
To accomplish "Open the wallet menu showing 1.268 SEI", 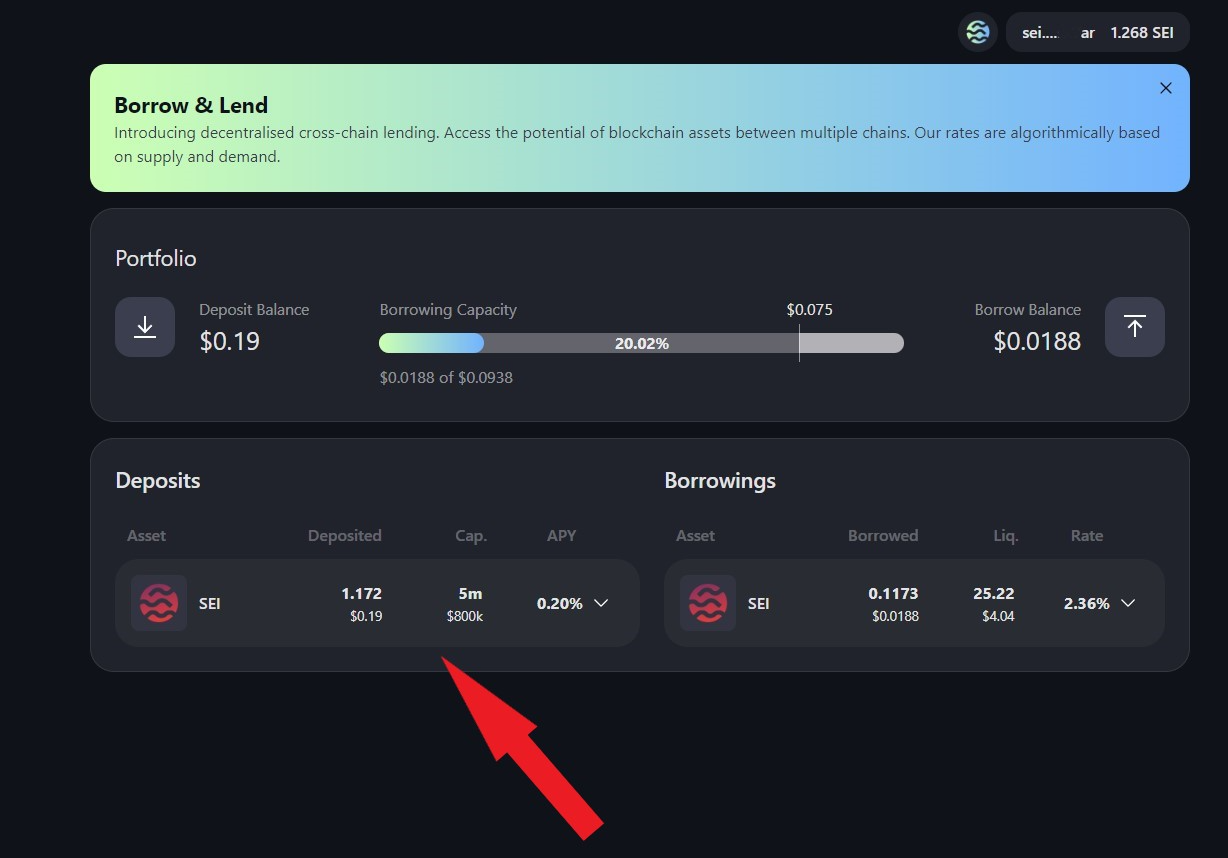I will 1097,32.
